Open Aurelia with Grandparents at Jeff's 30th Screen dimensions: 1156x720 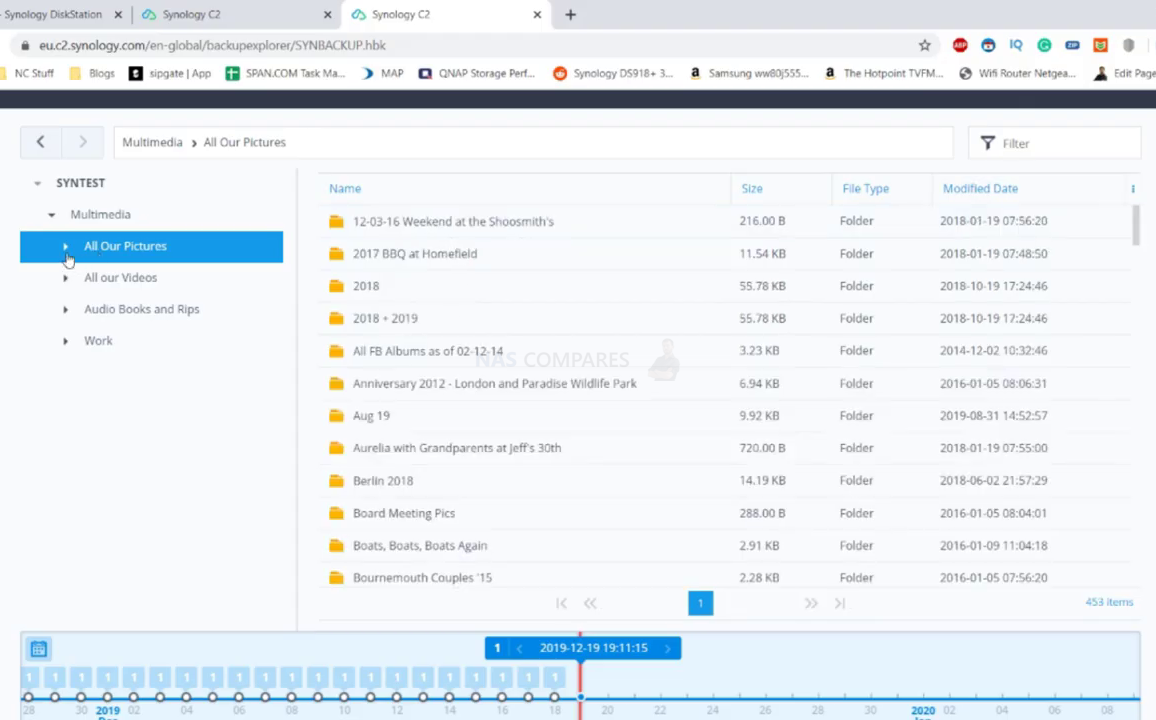(x=725, y=448)
